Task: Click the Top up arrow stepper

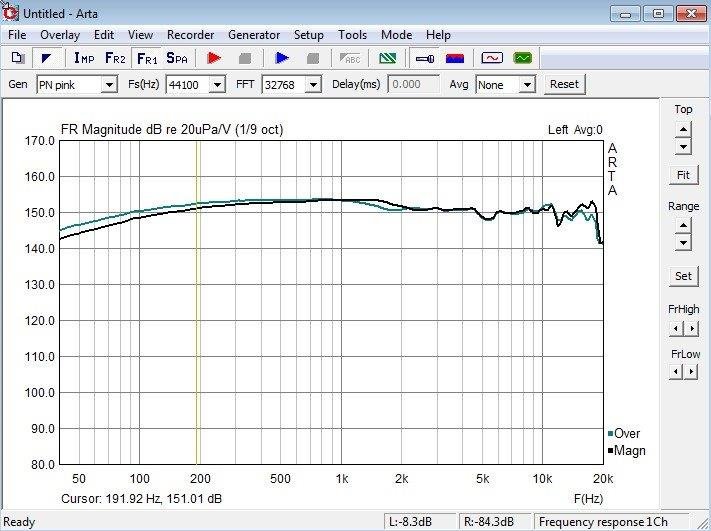Action: point(683,129)
